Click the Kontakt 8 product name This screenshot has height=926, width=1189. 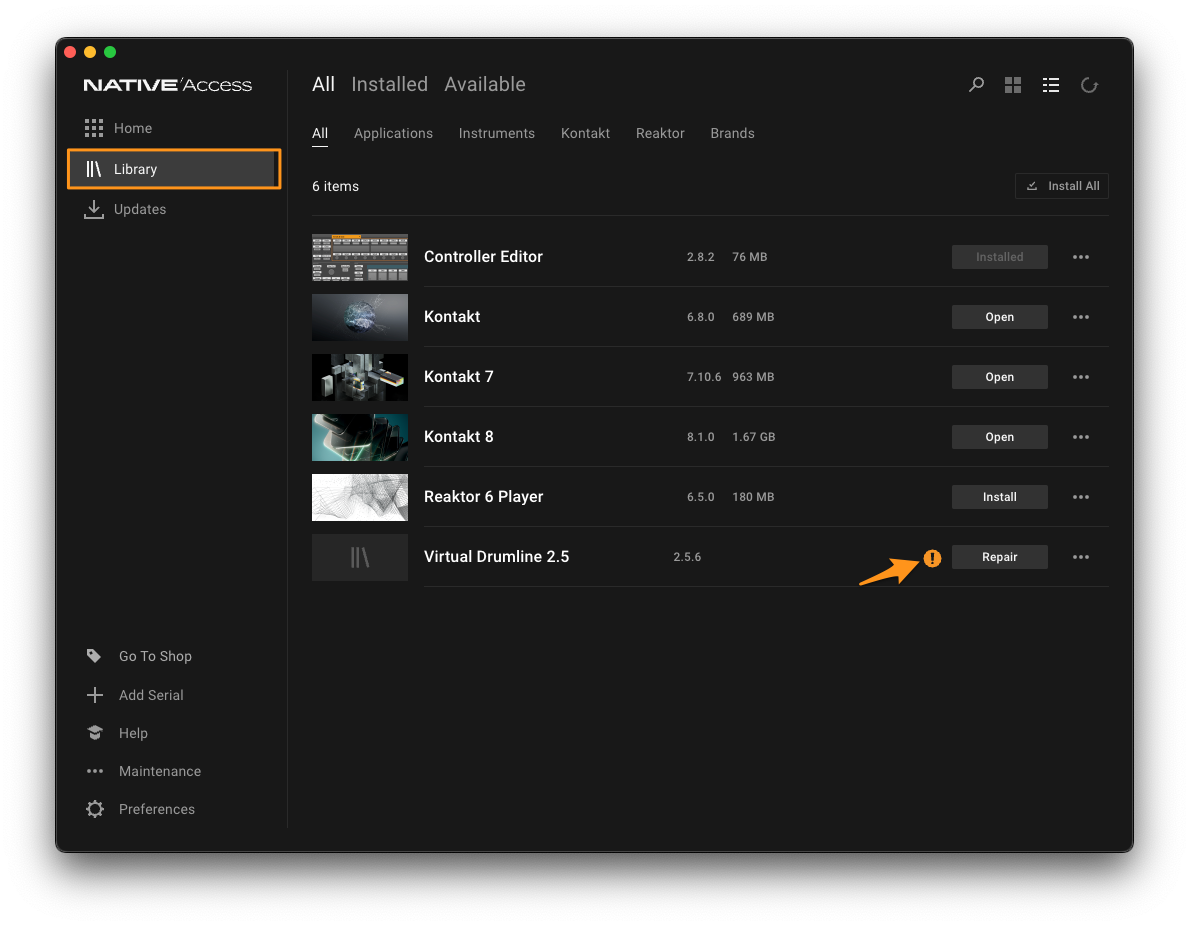(x=459, y=436)
